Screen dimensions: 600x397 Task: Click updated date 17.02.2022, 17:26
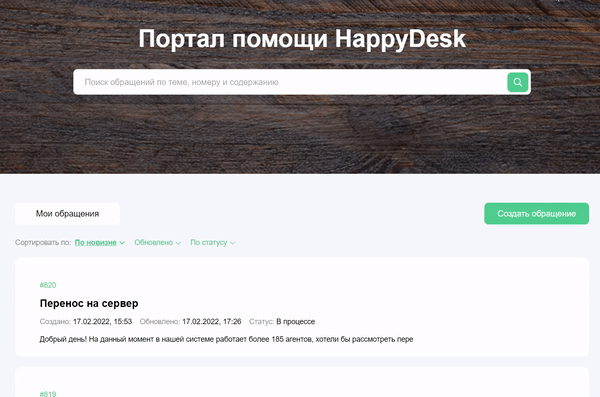212,322
